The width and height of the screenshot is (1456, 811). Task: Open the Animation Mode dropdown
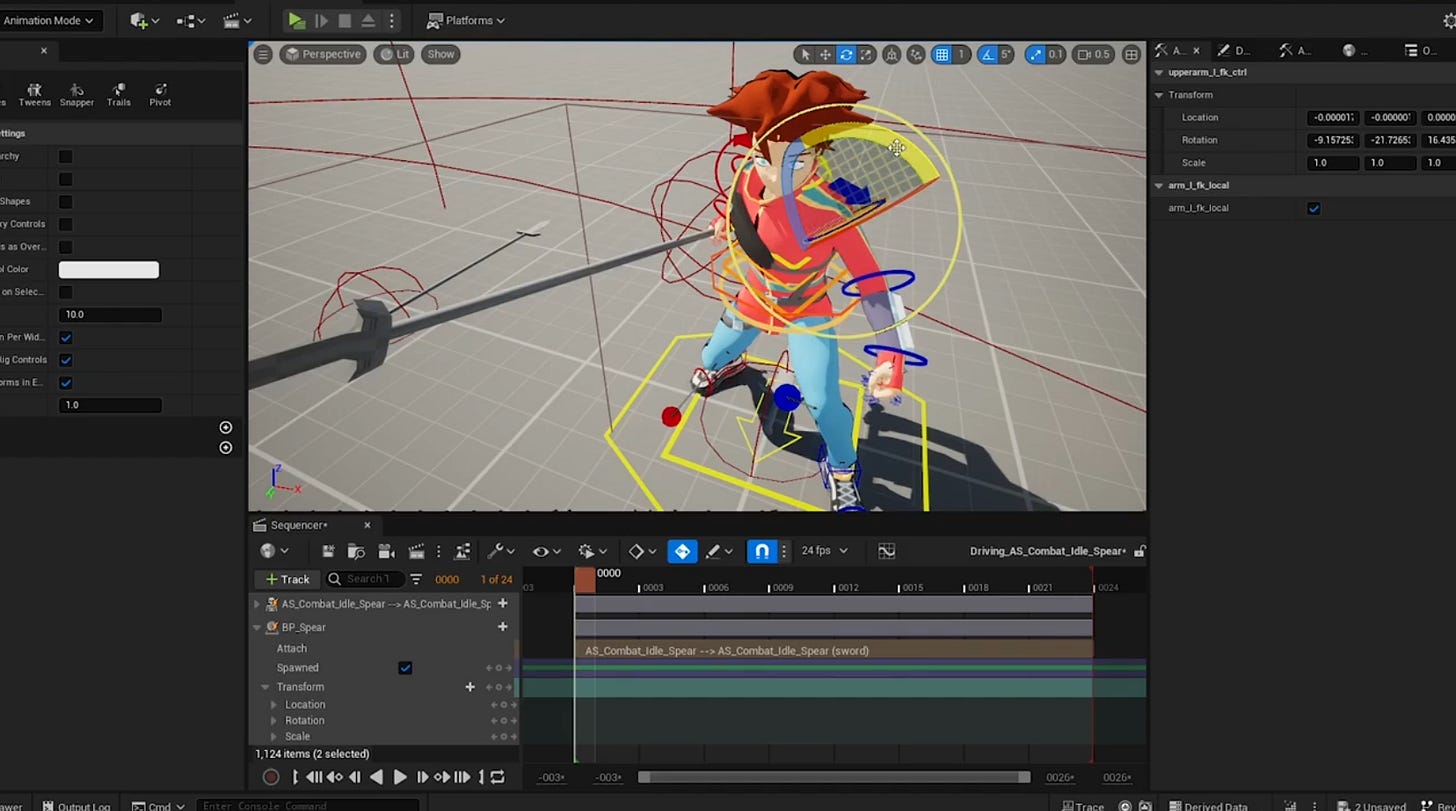[x=48, y=20]
